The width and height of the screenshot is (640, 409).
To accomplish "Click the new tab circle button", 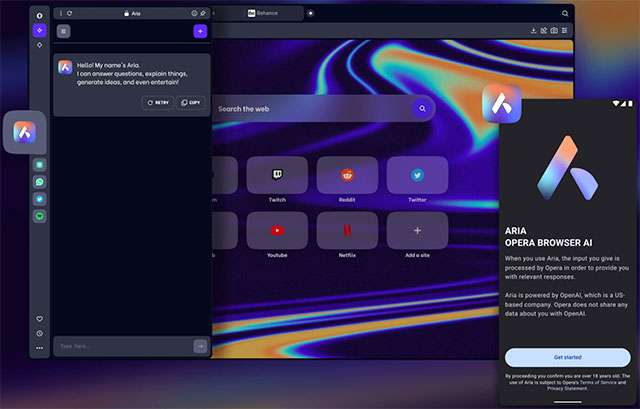I will (x=311, y=13).
